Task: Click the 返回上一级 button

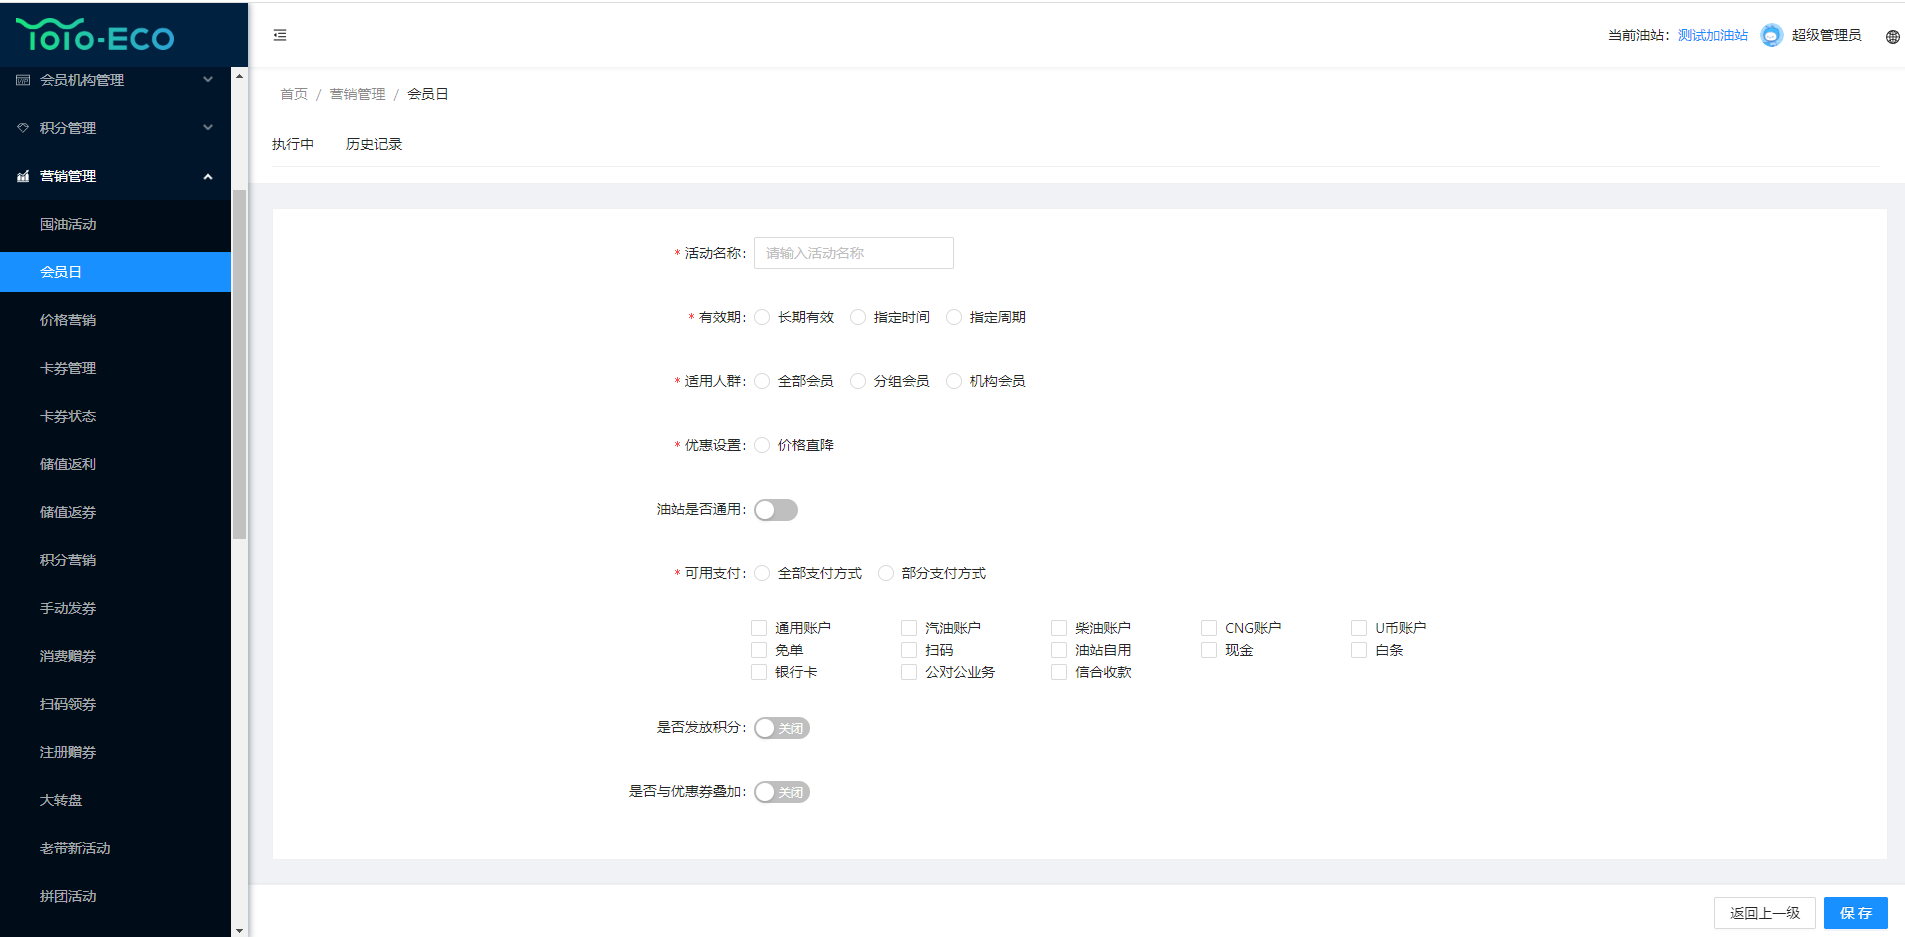Action: [x=1765, y=913]
